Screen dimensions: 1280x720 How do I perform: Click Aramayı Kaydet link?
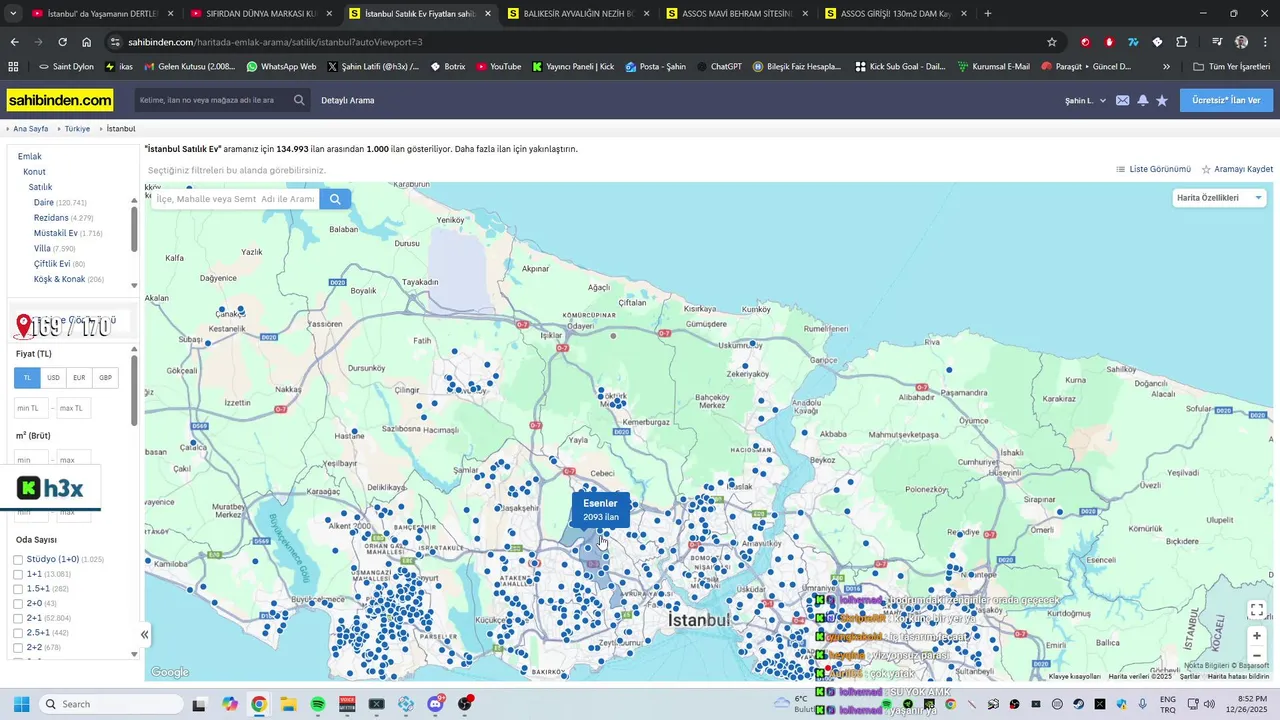(x=1237, y=169)
